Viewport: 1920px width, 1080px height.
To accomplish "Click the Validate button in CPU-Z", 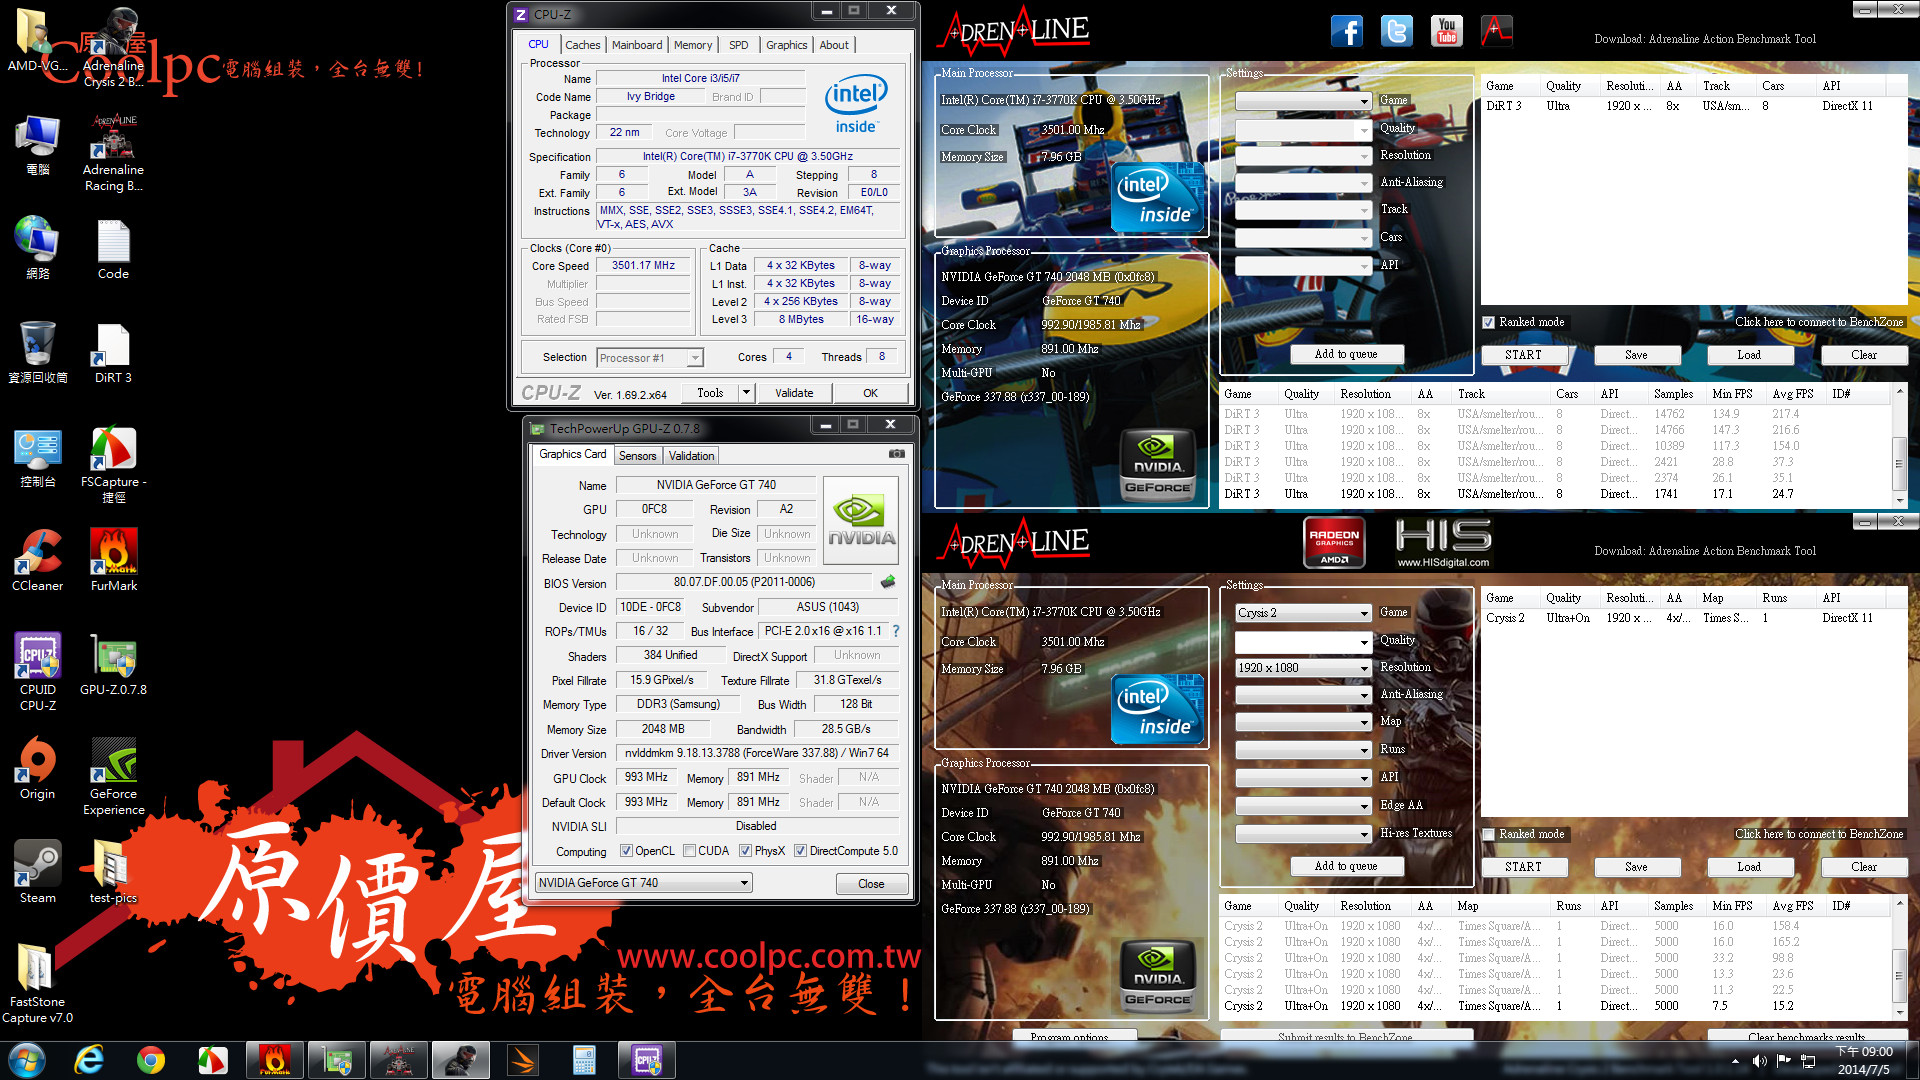I will click(794, 393).
